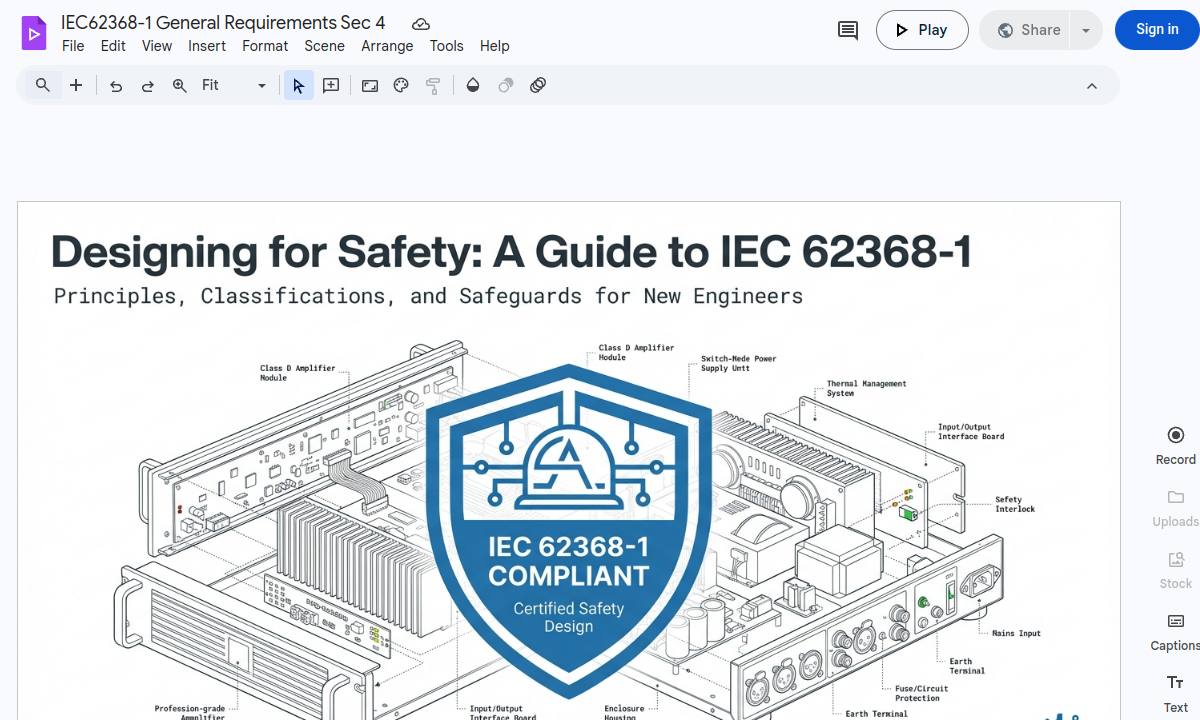Open comment history icon near Play
The height and width of the screenshot is (720, 1200).
tap(848, 30)
